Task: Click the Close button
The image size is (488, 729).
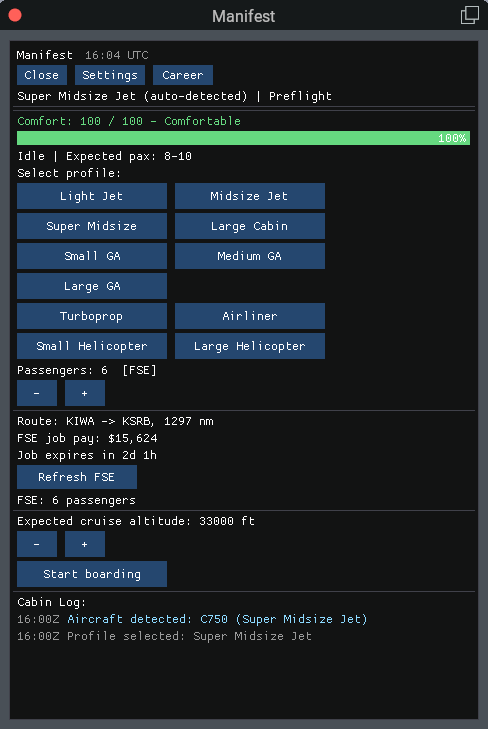Action: coord(42,75)
